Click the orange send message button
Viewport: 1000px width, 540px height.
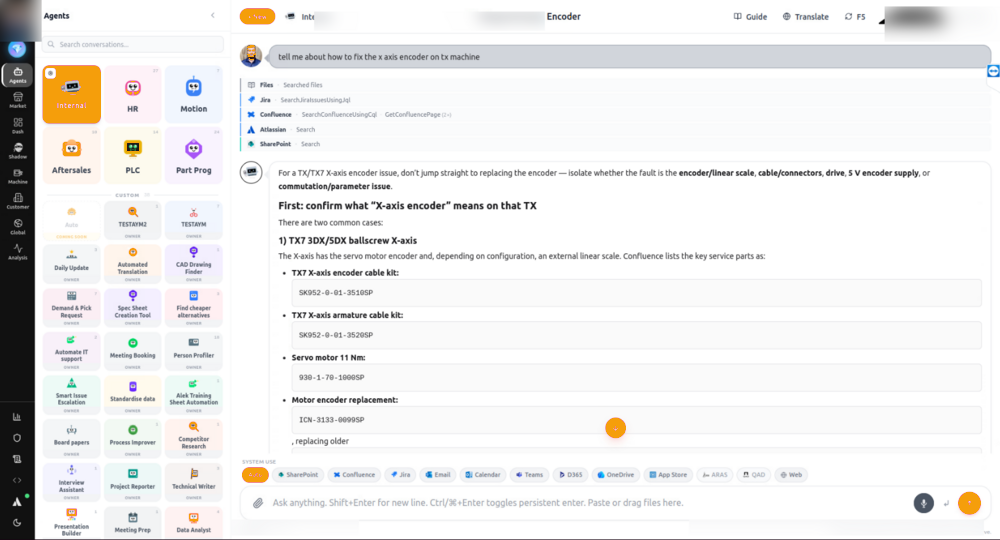coord(969,503)
